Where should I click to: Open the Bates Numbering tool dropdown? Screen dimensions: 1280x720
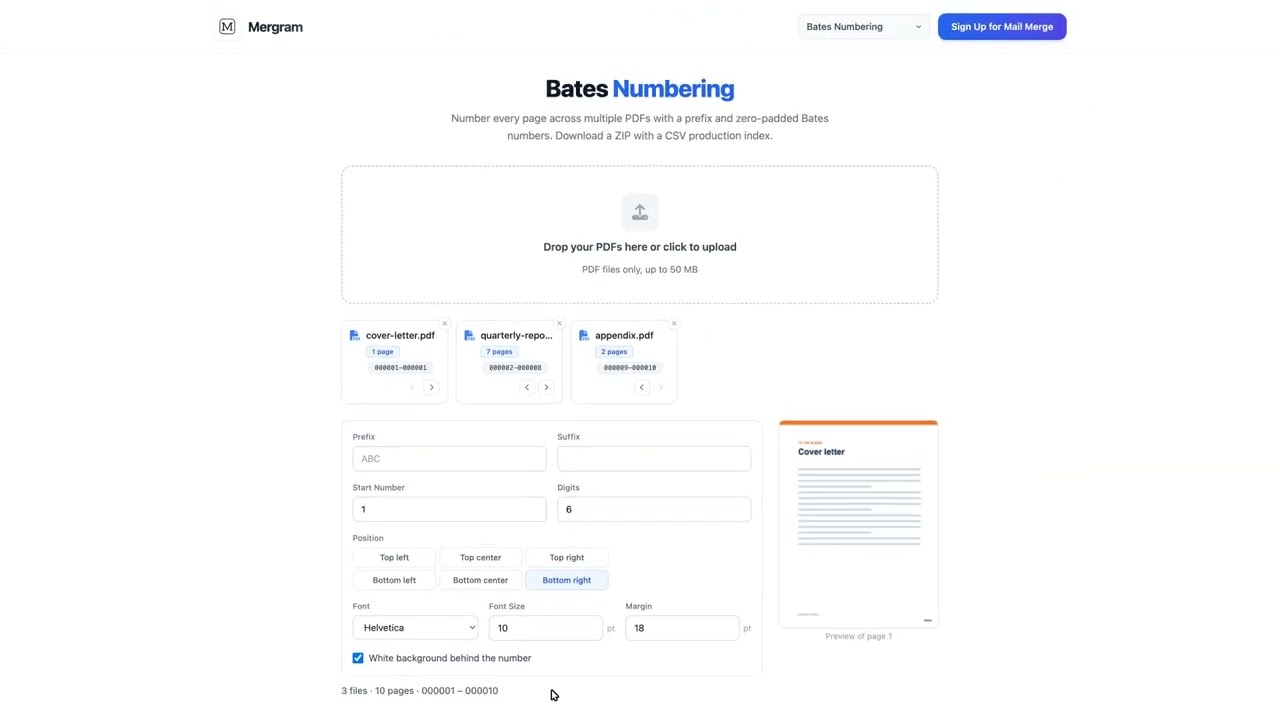coord(864,27)
